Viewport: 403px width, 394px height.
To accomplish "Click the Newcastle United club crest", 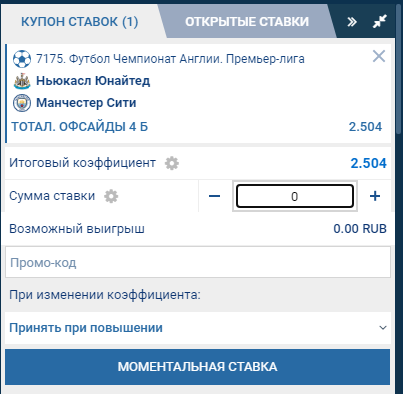I will click(x=22, y=81).
